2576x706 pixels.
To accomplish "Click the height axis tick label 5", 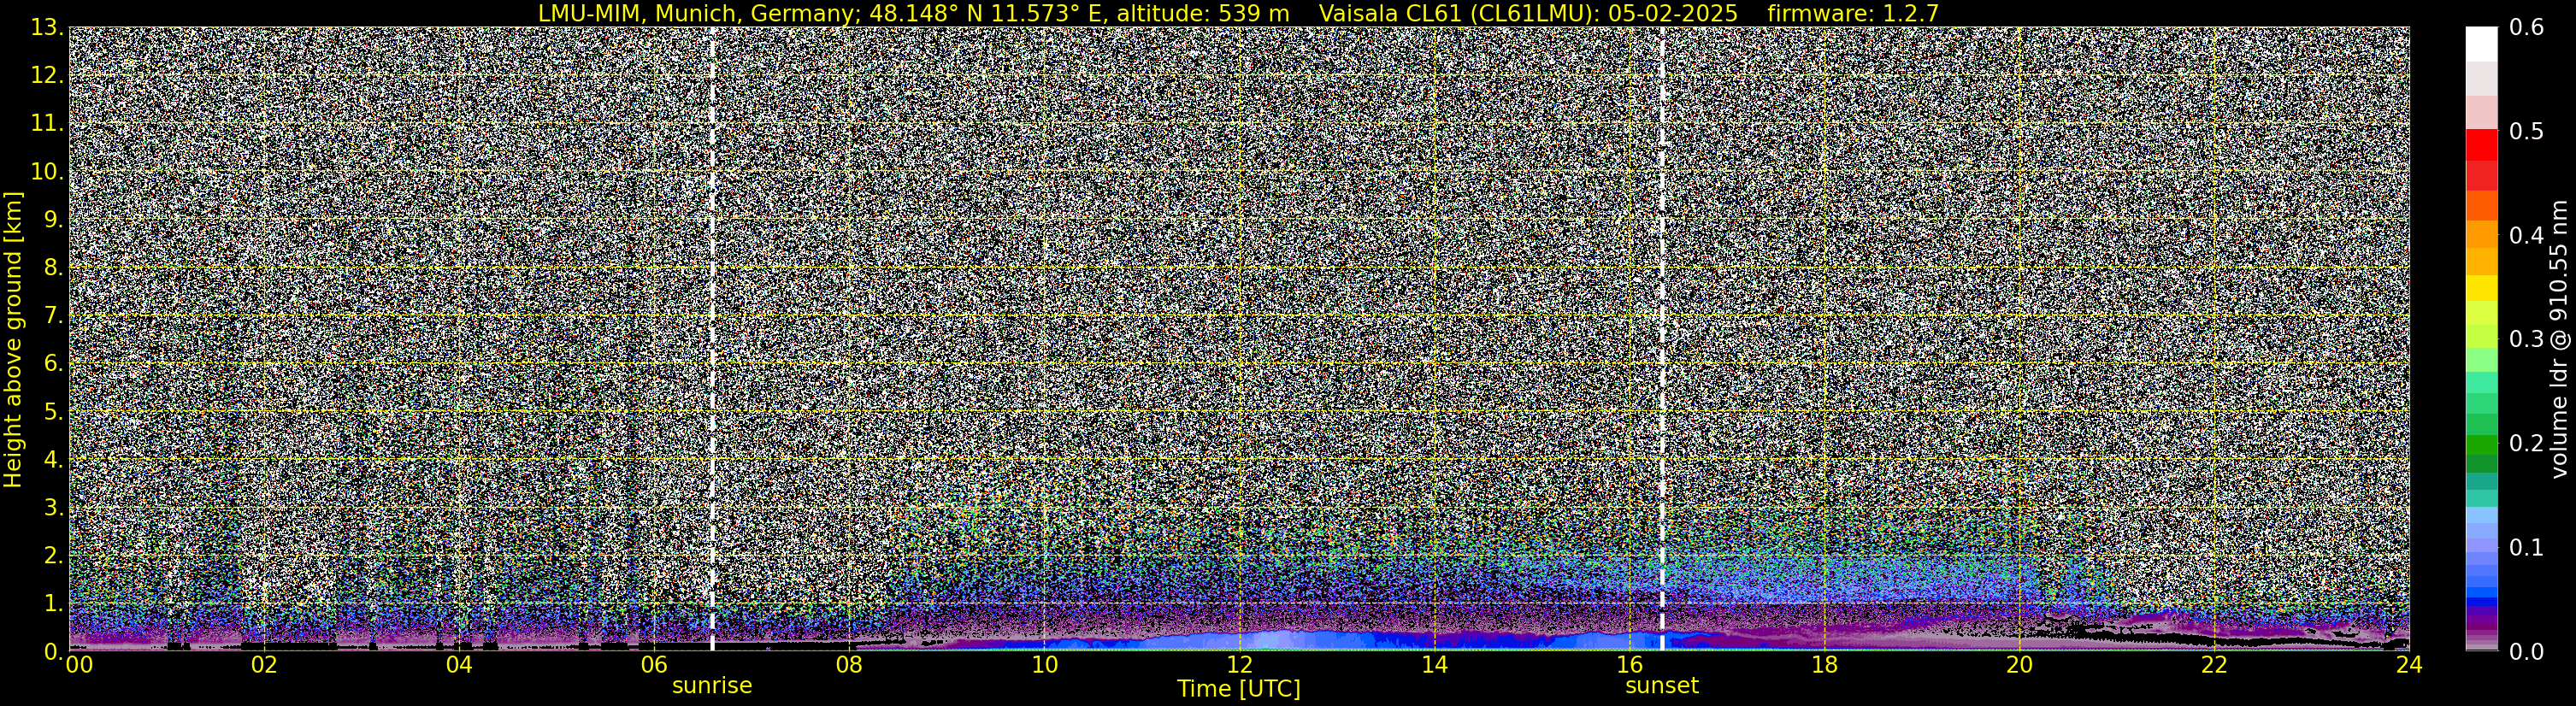I will (54, 412).
